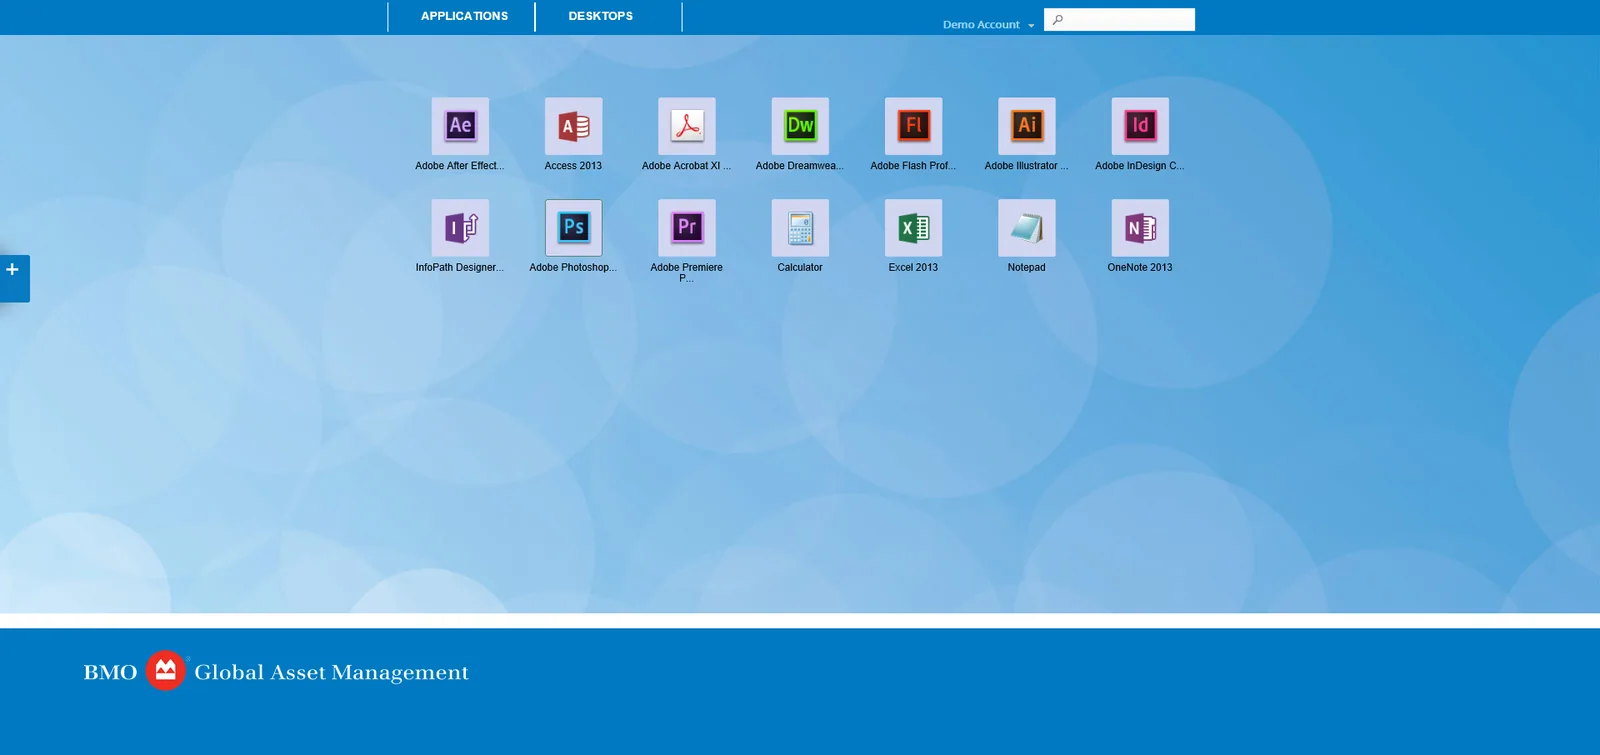1600x755 pixels.
Task: Launch Adobe InDesign application icon
Action: [1140, 126]
